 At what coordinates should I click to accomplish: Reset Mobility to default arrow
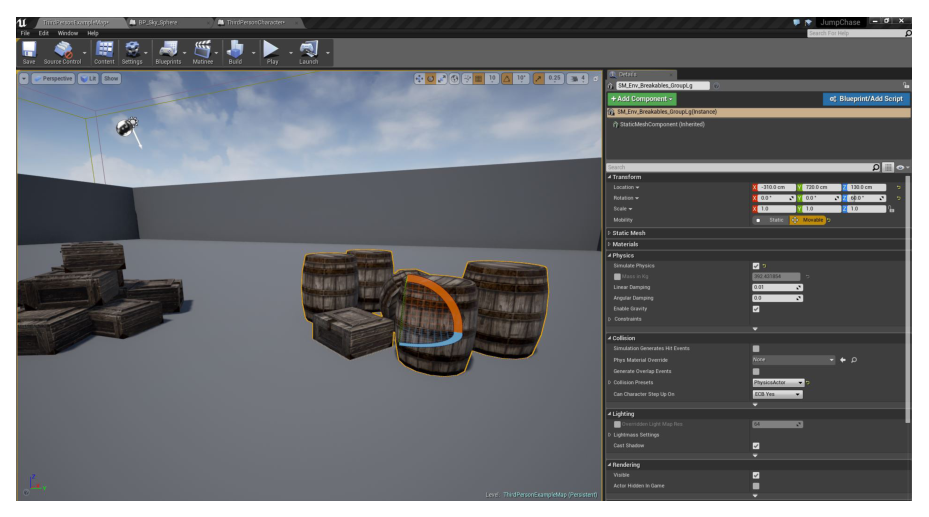click(829, 220)
